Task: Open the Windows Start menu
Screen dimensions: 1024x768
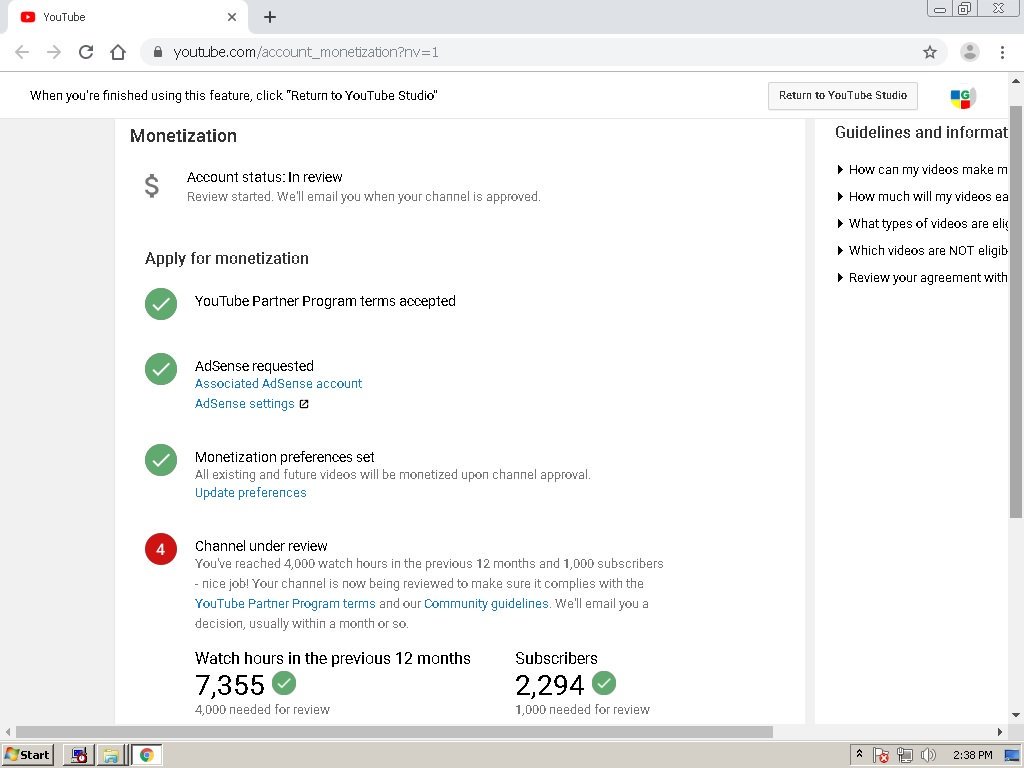Action: pyautogui.click(x=27, y=755)
